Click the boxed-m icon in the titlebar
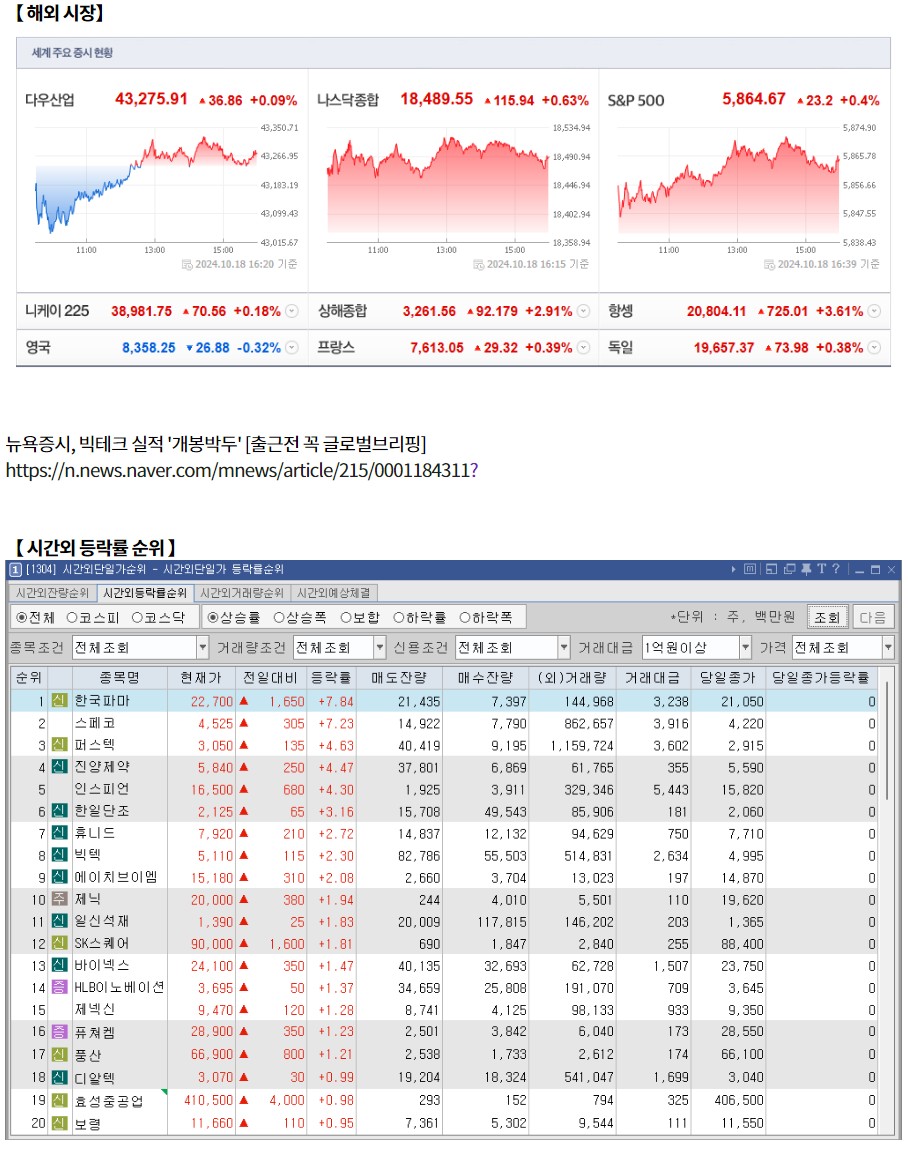 [x=751, y=568]
